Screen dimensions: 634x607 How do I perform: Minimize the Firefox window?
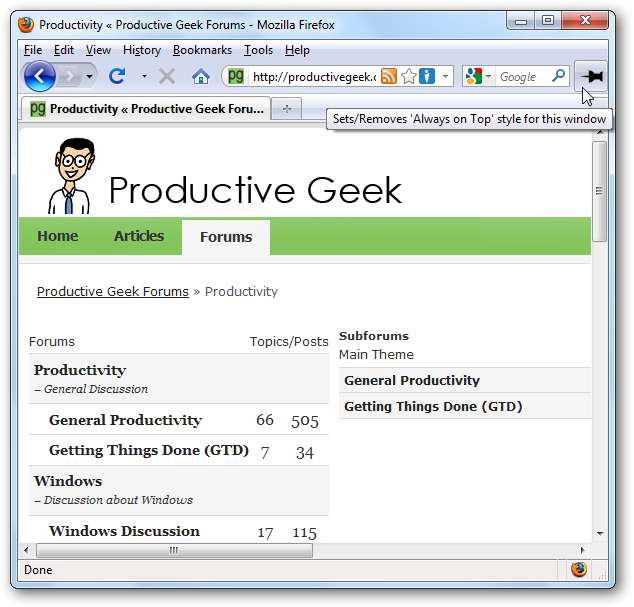(521, 20)
